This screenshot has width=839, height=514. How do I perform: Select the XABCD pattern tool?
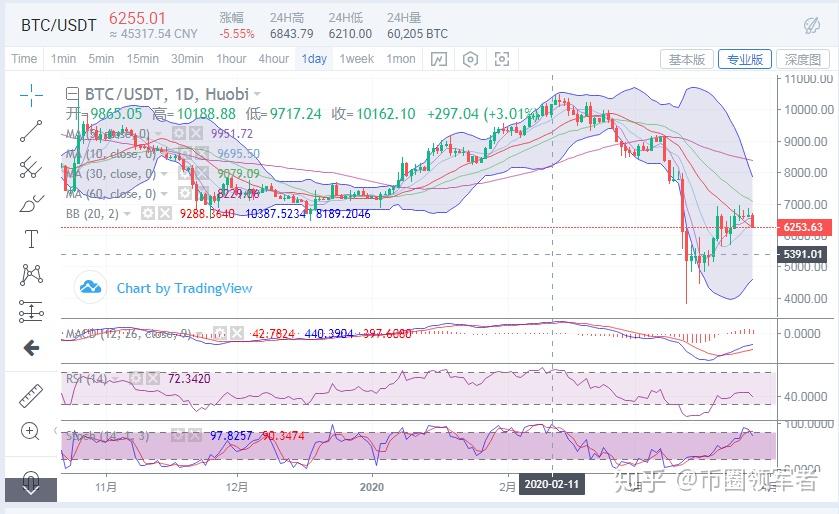point(31,275)
